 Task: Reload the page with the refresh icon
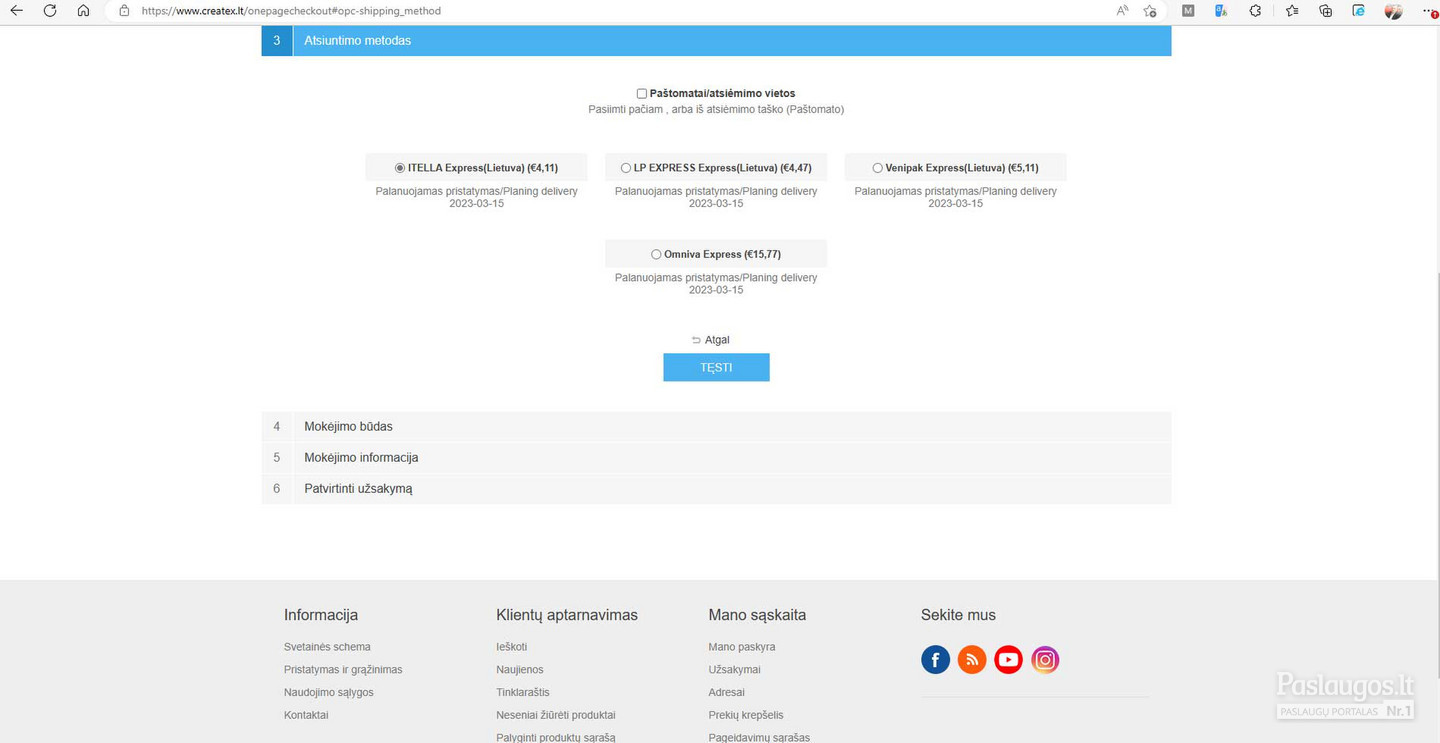pyautogui.click(x=50, y=11)
